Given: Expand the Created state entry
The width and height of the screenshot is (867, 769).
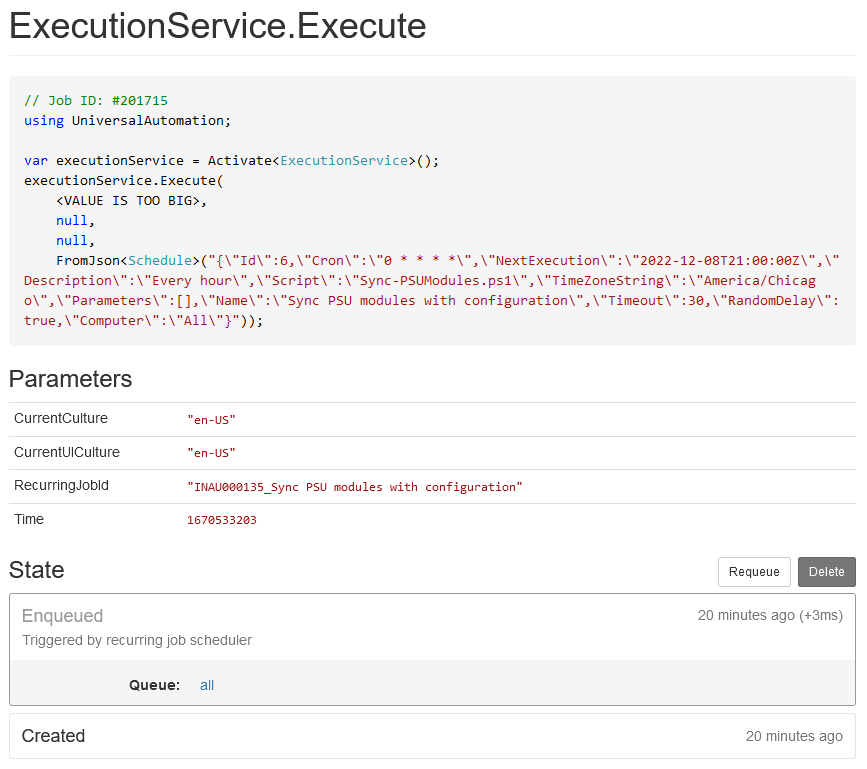Looking at the screenshot, I should tap(53, 736).
